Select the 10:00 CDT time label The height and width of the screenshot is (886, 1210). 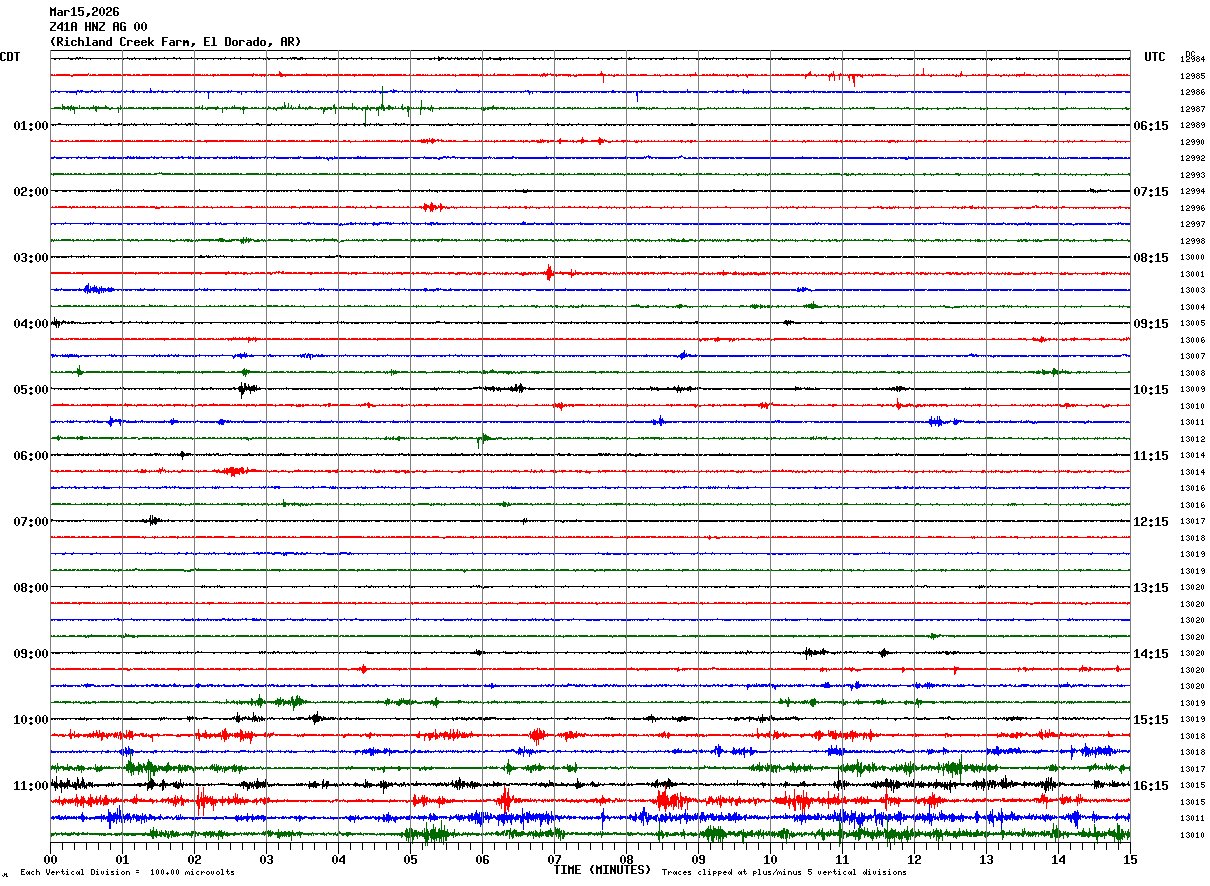[x=31, y=720]
